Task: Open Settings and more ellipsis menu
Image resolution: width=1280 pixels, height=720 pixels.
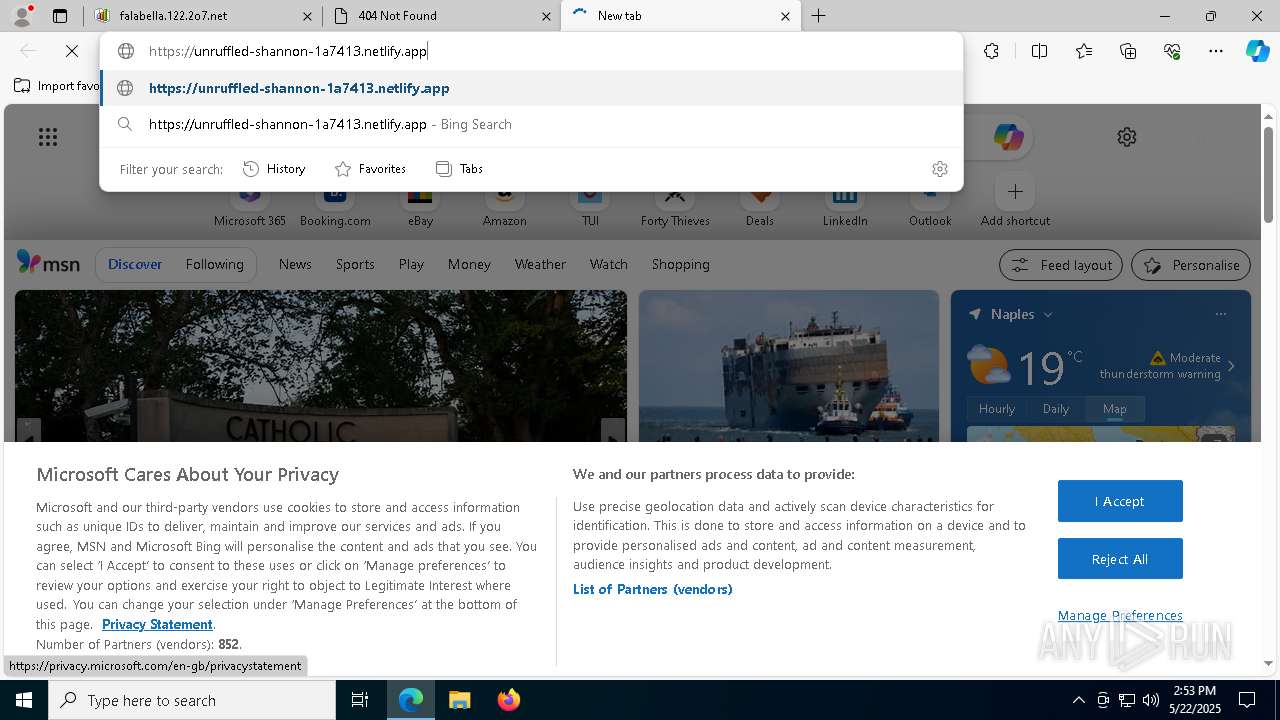Action: [x=1216, y=51]
